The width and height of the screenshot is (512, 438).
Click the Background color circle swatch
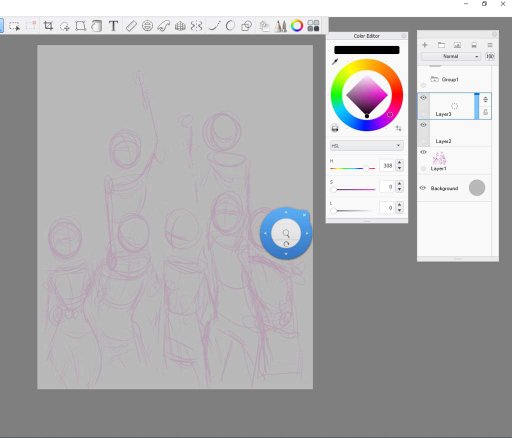point(477,188)
